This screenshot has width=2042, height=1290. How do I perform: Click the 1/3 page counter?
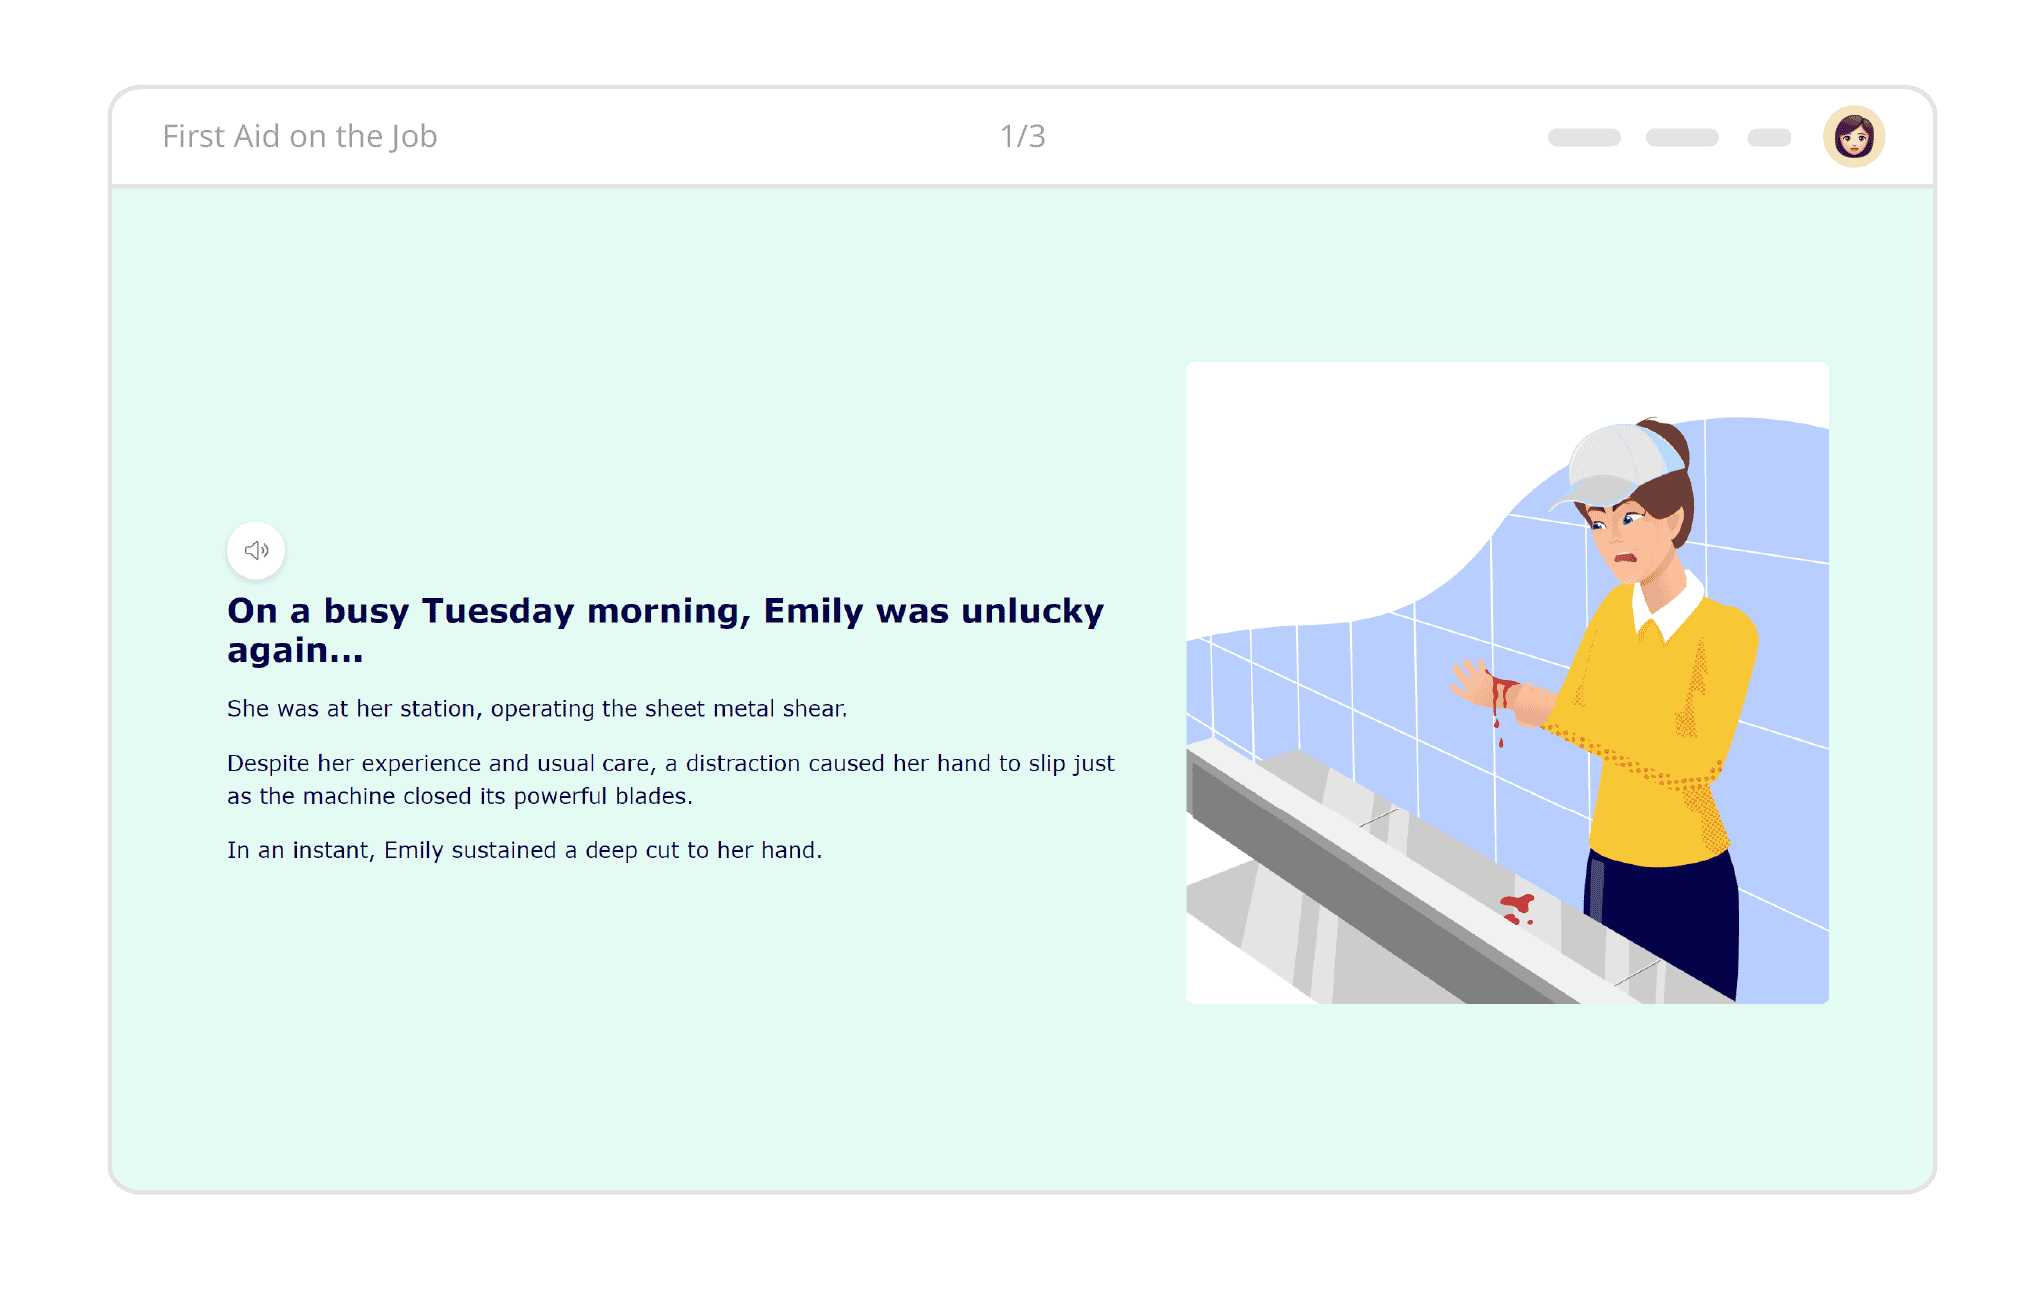[x=1022, y=136]
